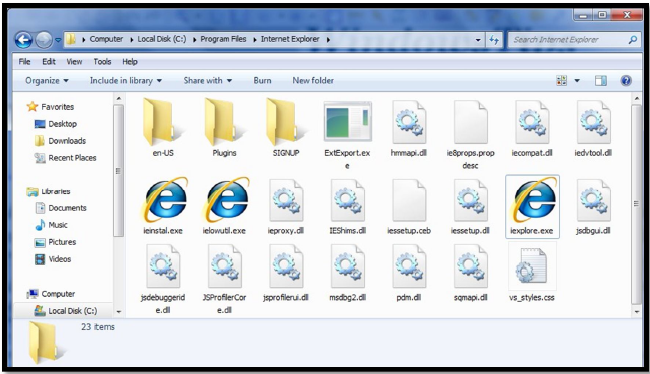Select the hmmapi.dll file
This screenshot has height=374, width=650.
tap(409, 129)
